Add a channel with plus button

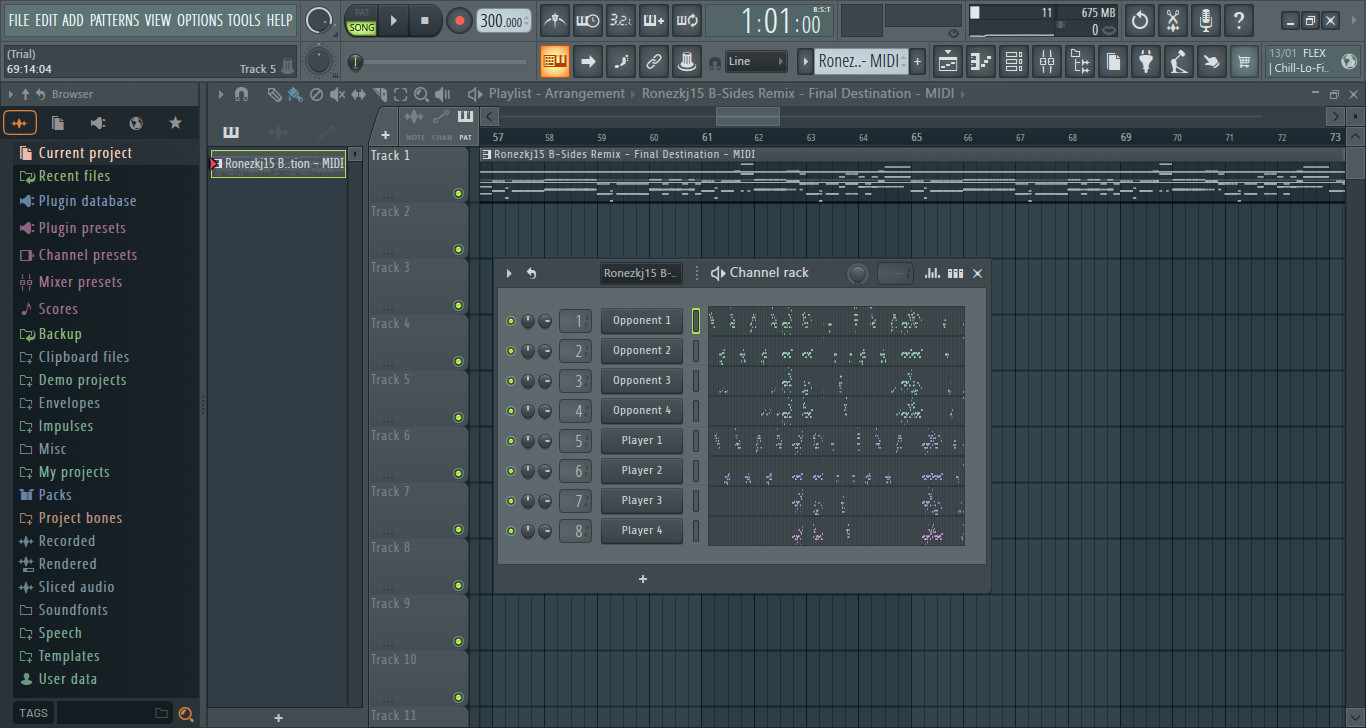click(x=643, y=579)
